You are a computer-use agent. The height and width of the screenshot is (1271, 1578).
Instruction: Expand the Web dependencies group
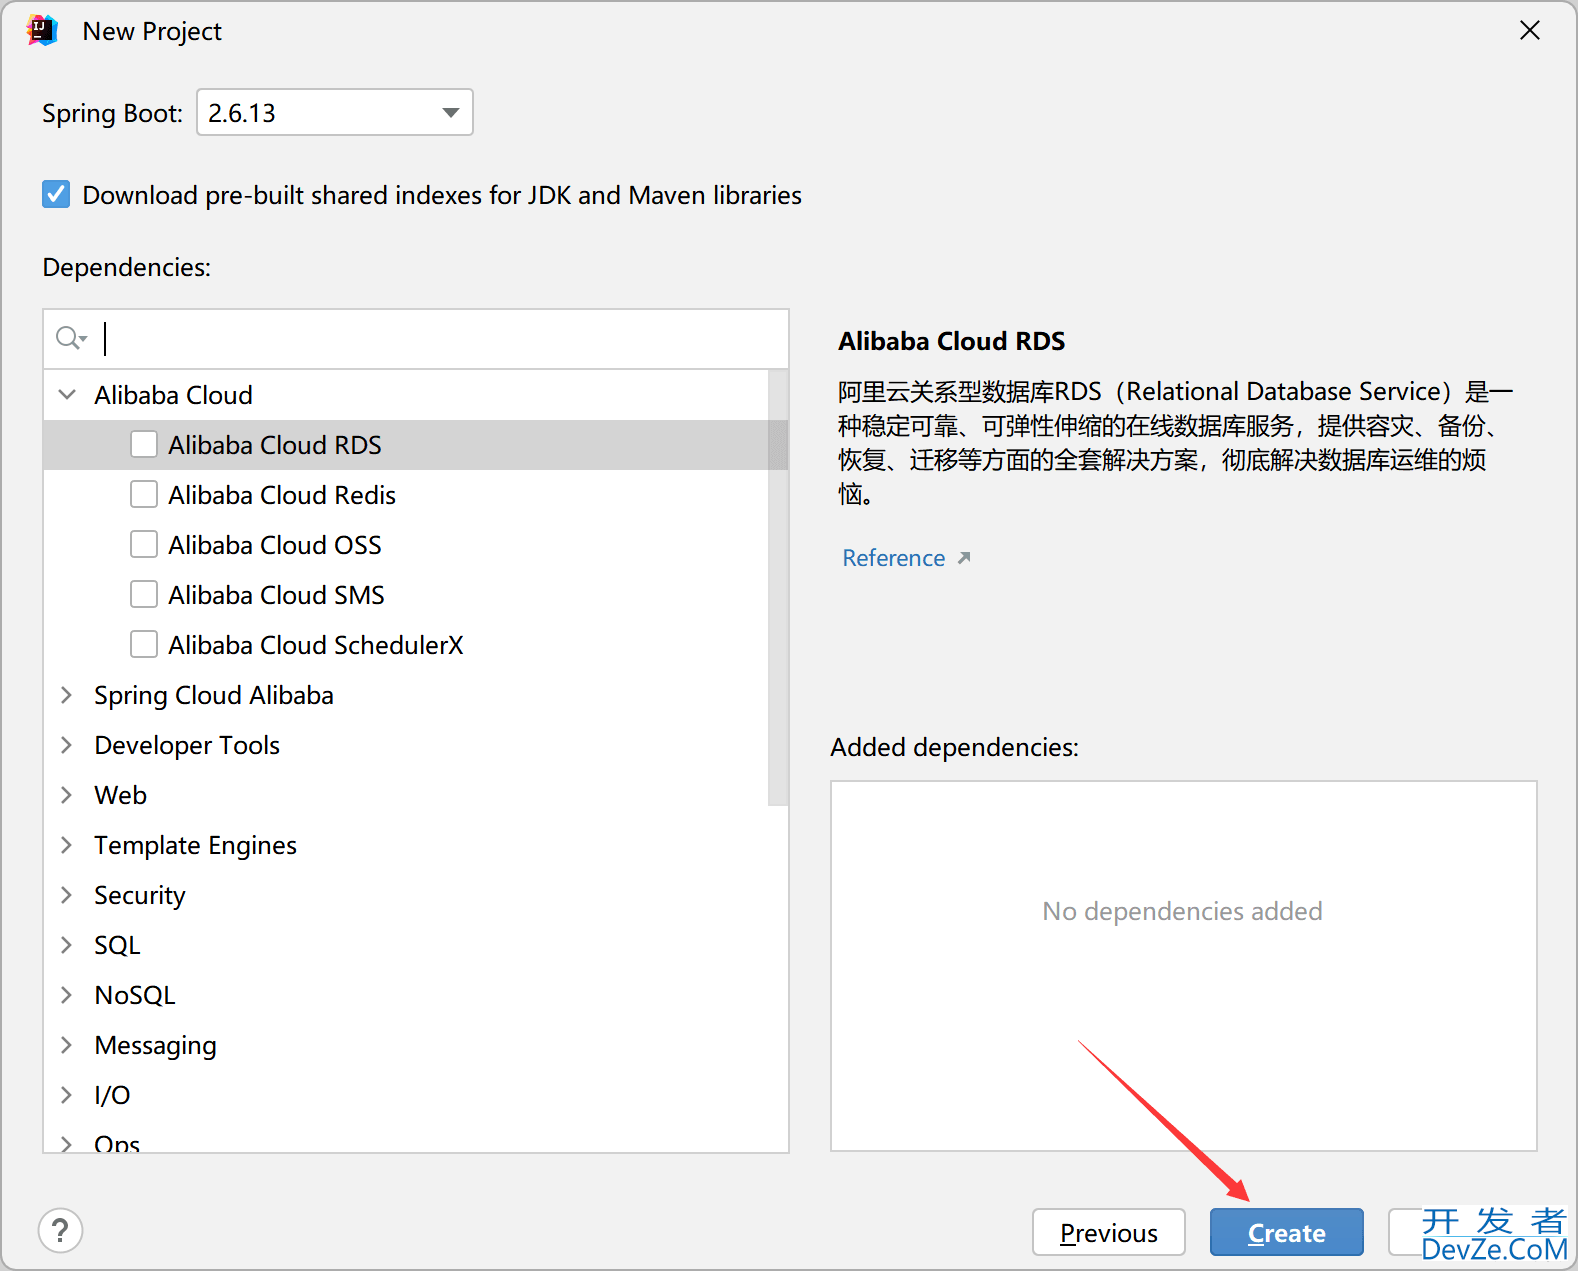pos(67,794)
